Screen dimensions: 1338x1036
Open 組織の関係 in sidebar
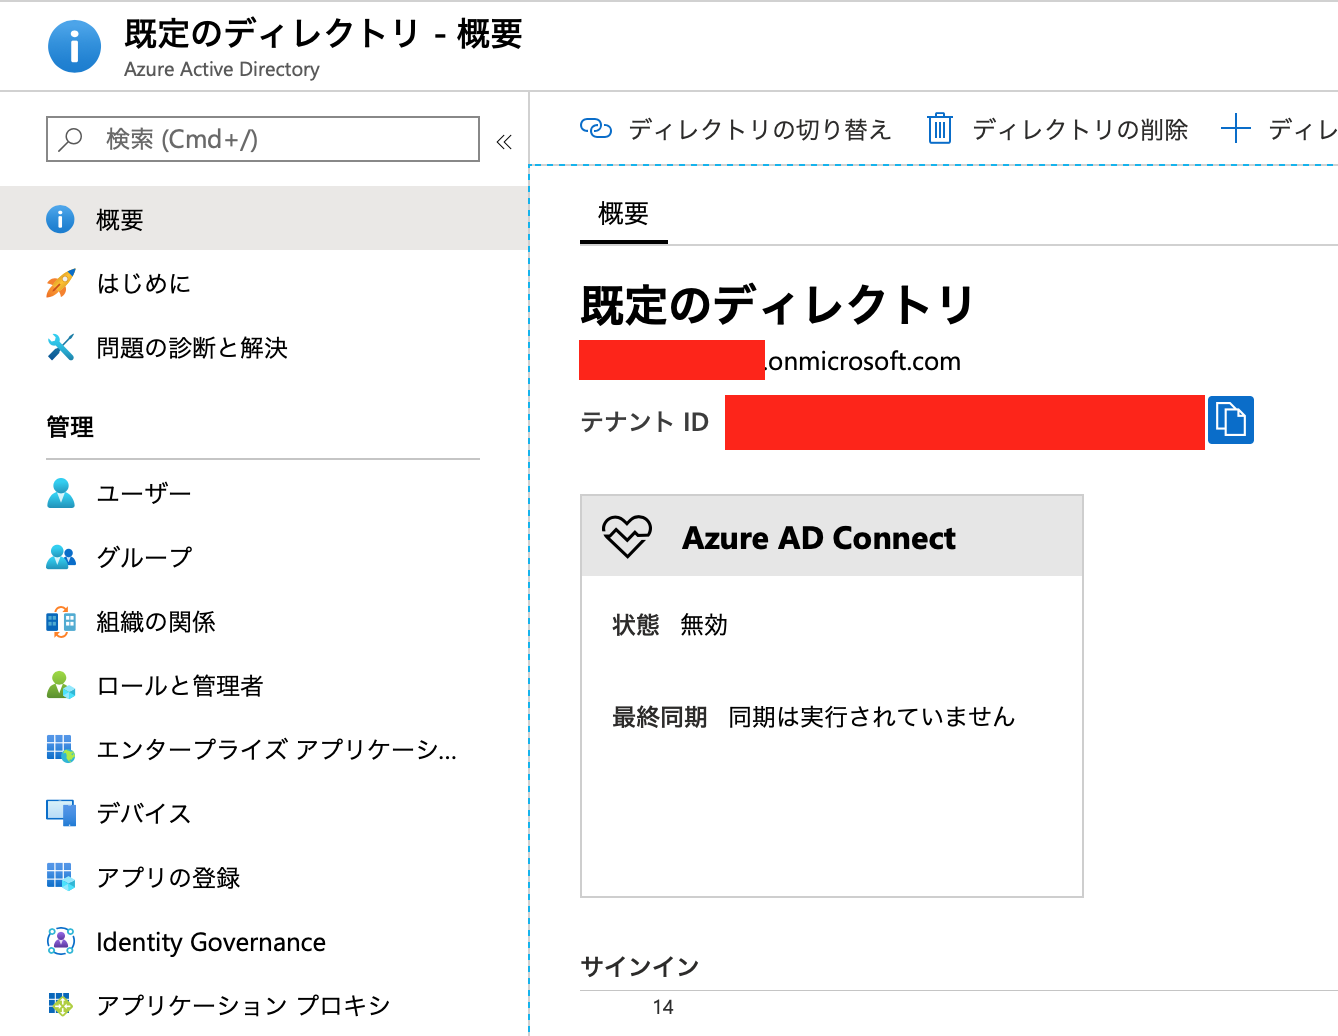point(155,622)
